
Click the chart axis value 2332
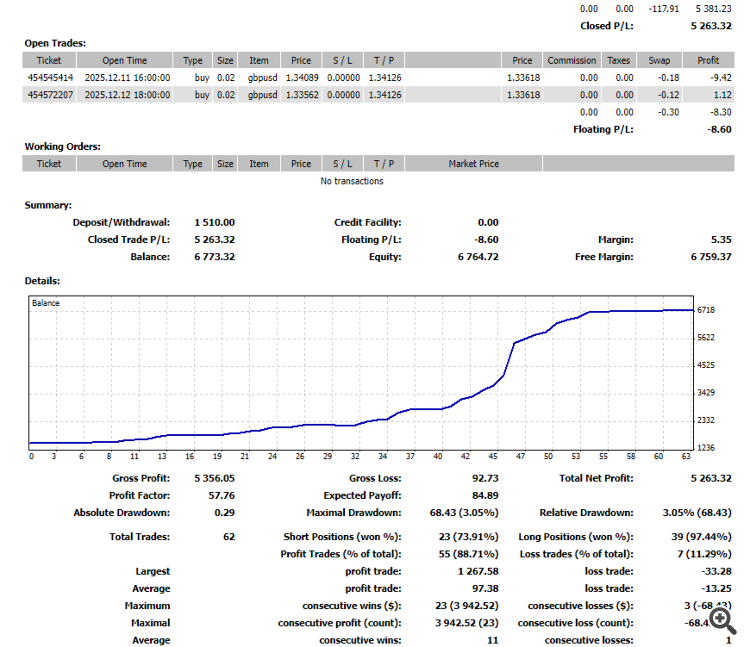(x=706, y=420)
